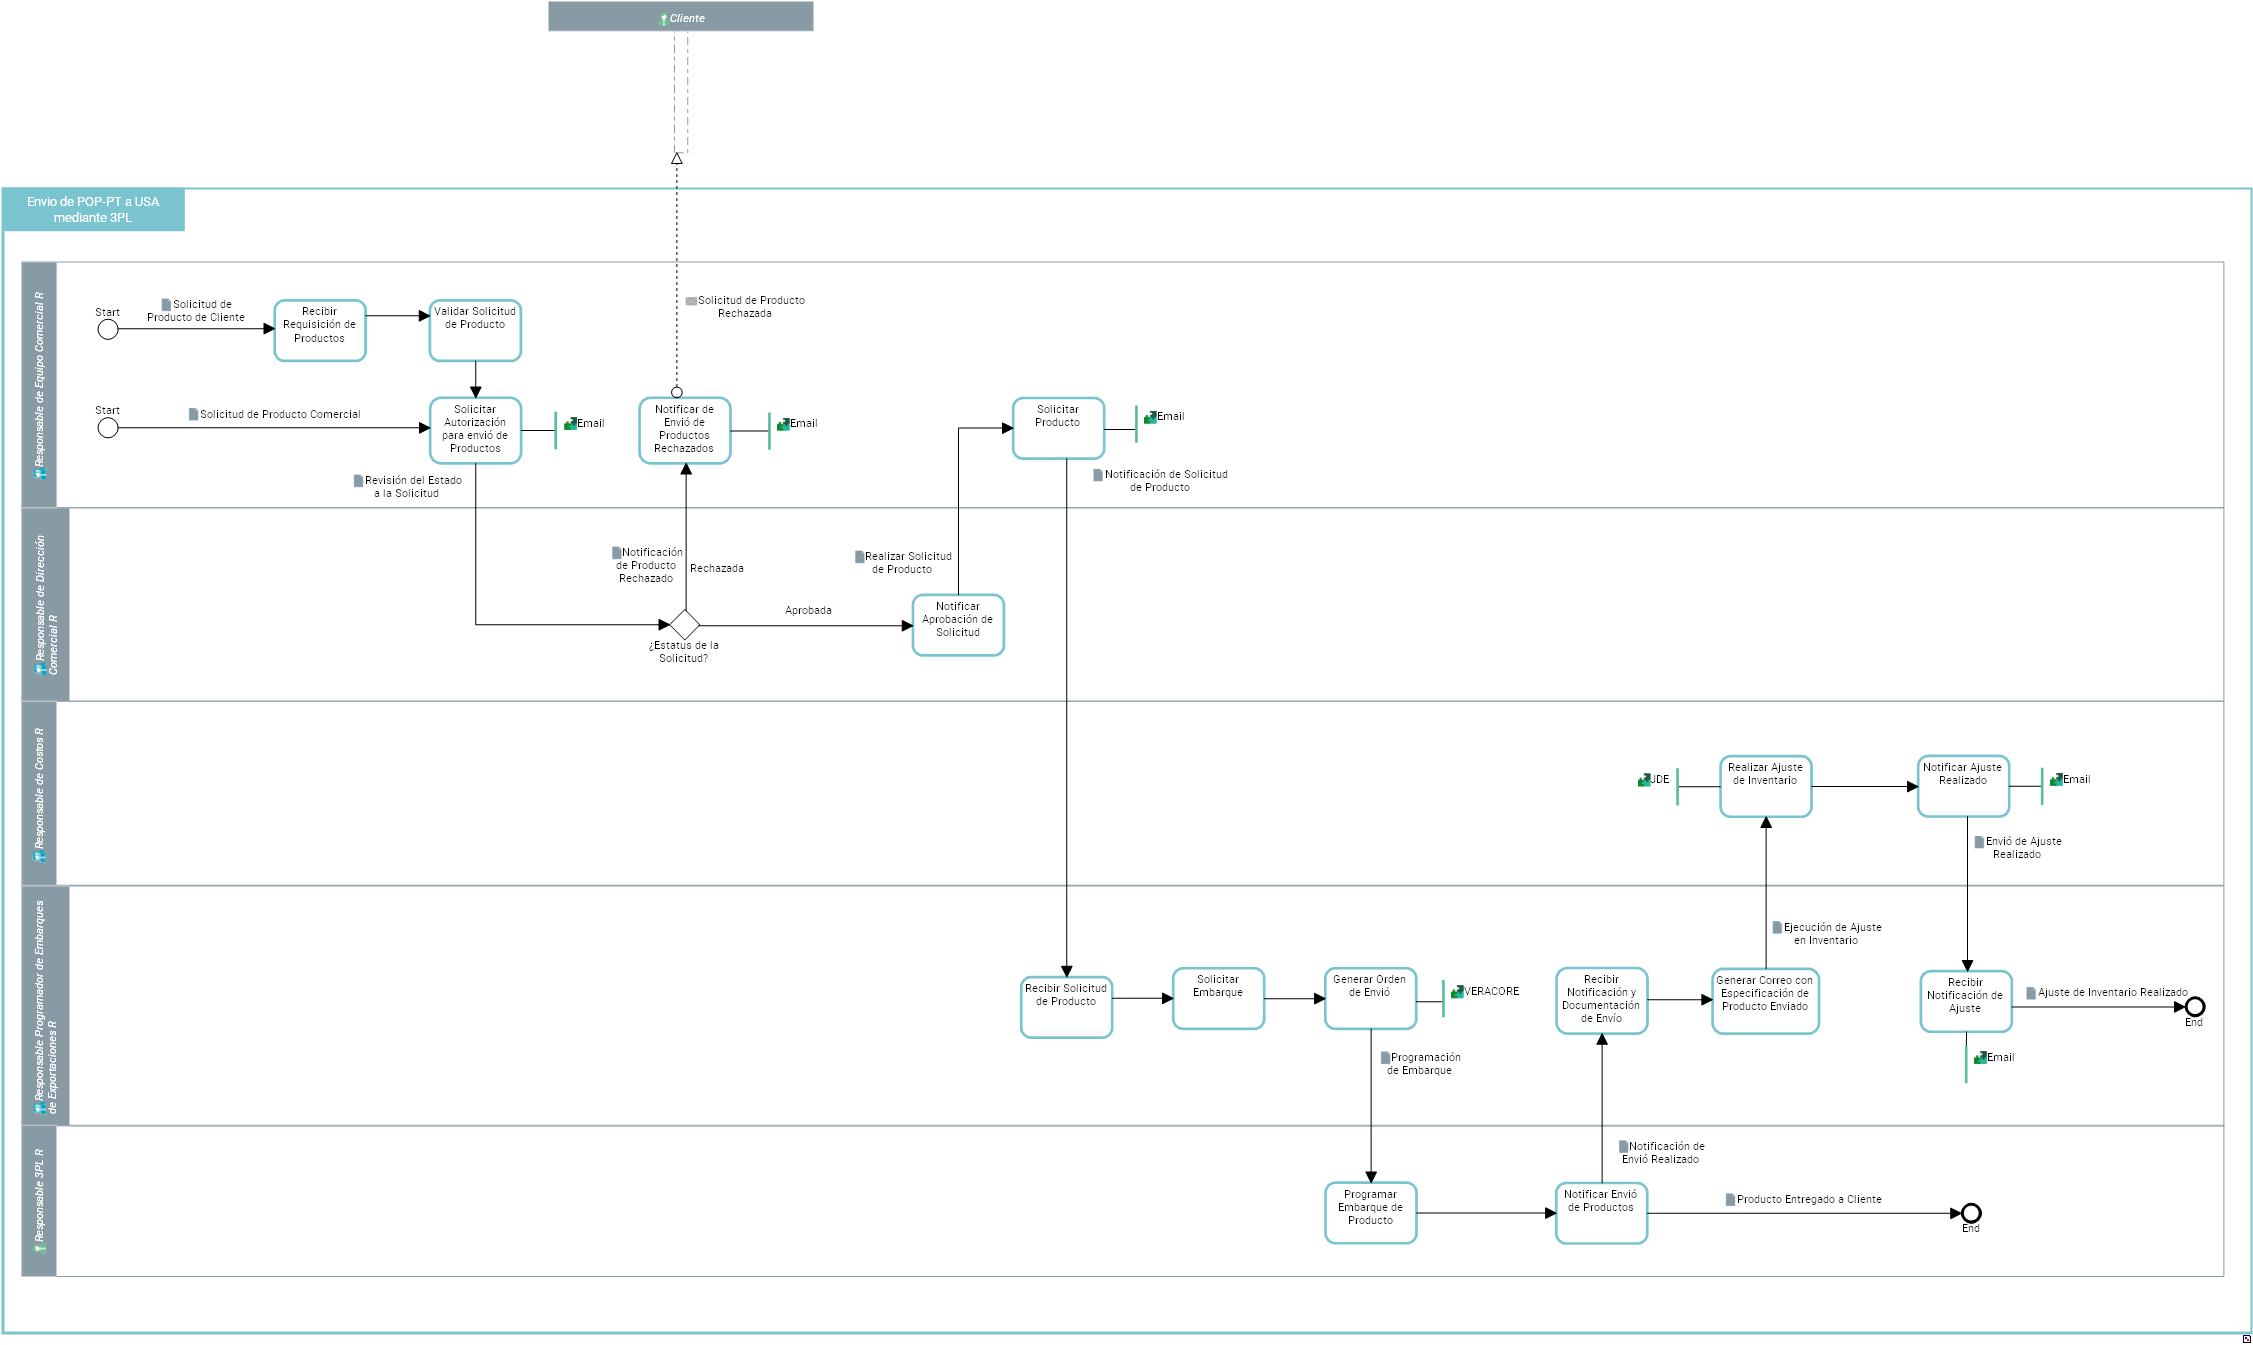This screenshot has height=1345, width=2253.
Task: Click document icon of Producto Entregado a Cliente
Action: (x=1730, y=1199)
